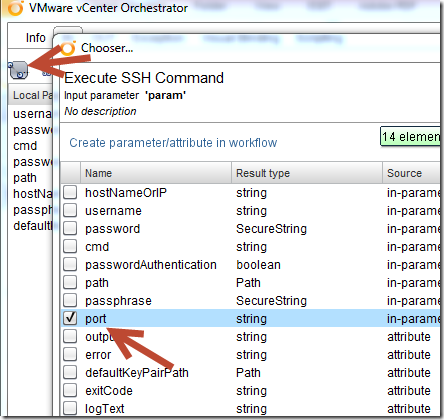This screenshot has width=444, height=420.
Task: Click in-parameter source in cmd row
Action: click(x=414, y=247)
